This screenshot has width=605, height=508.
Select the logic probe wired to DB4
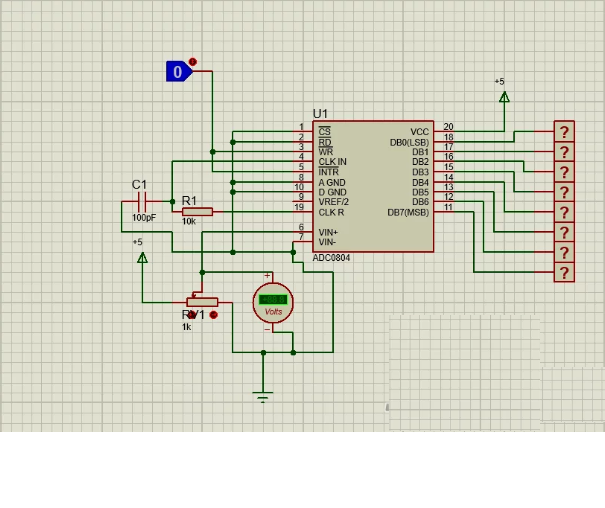pos(564,212)
